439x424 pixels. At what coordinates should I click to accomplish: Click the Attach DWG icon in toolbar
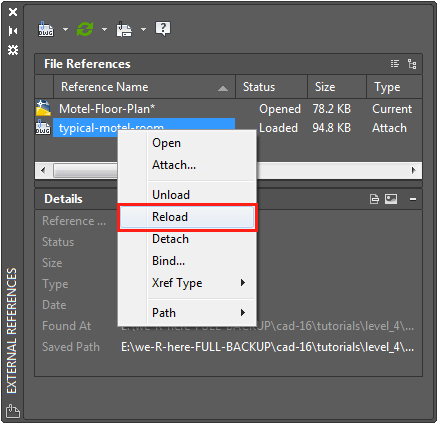coord(46,29)
